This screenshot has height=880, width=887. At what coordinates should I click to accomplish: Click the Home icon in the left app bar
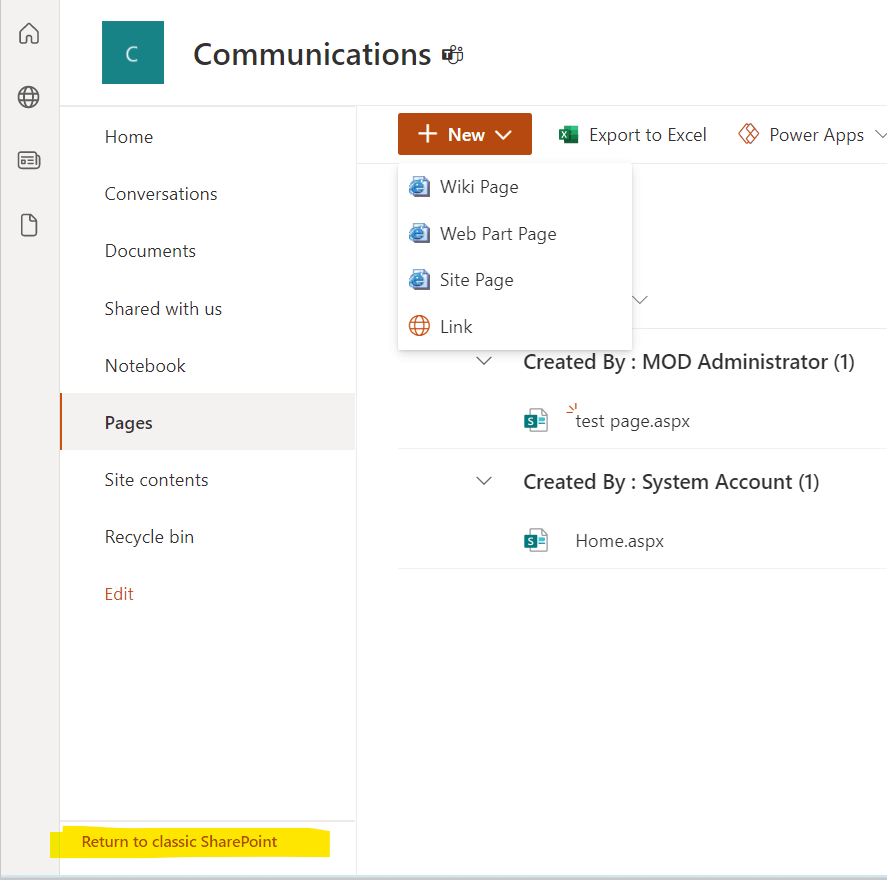pos(29,33)
